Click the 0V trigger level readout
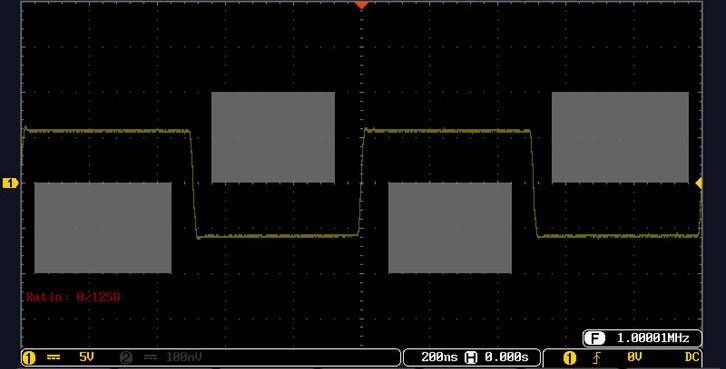 (634, 357)
